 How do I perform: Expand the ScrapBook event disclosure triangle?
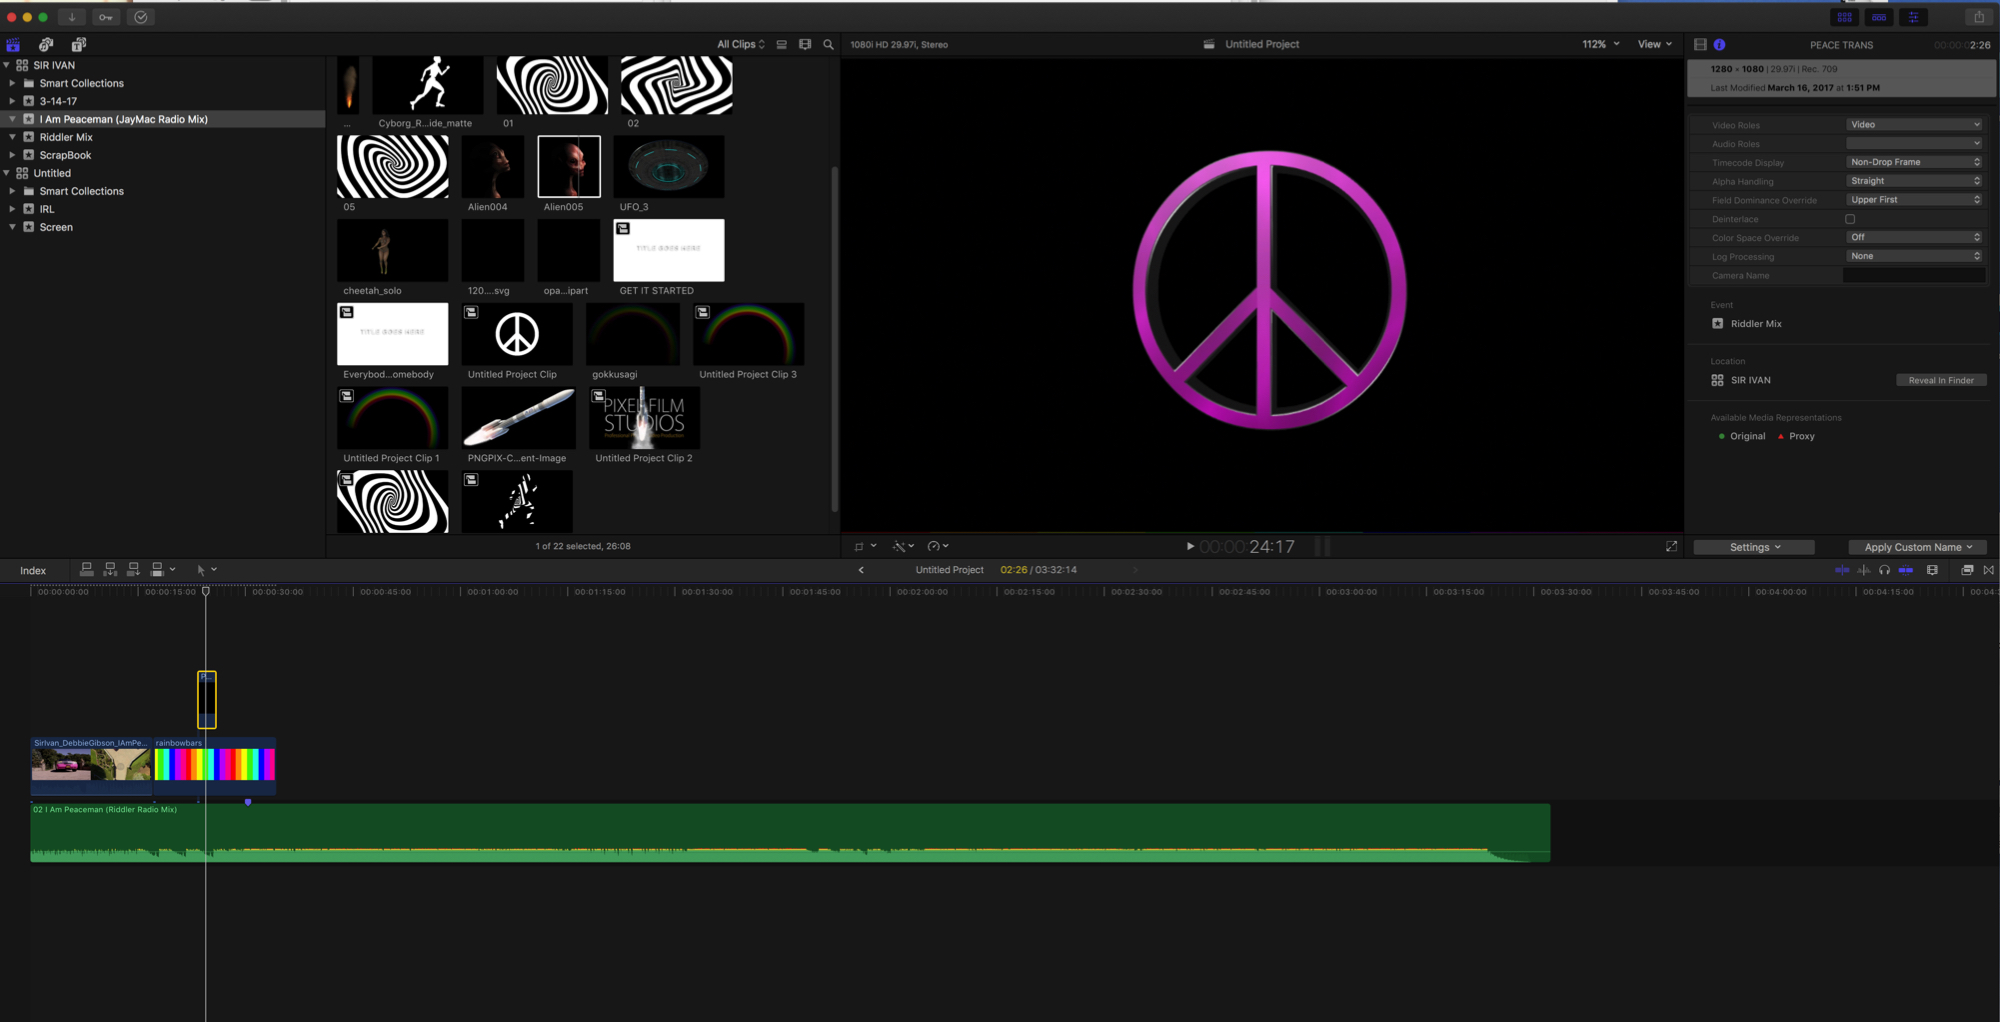click(12, 155)
